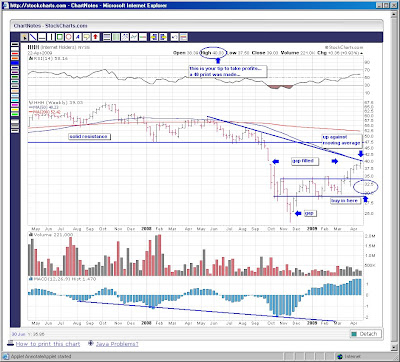
Task: Select the pointer selection tool
Action: (24, 37)
